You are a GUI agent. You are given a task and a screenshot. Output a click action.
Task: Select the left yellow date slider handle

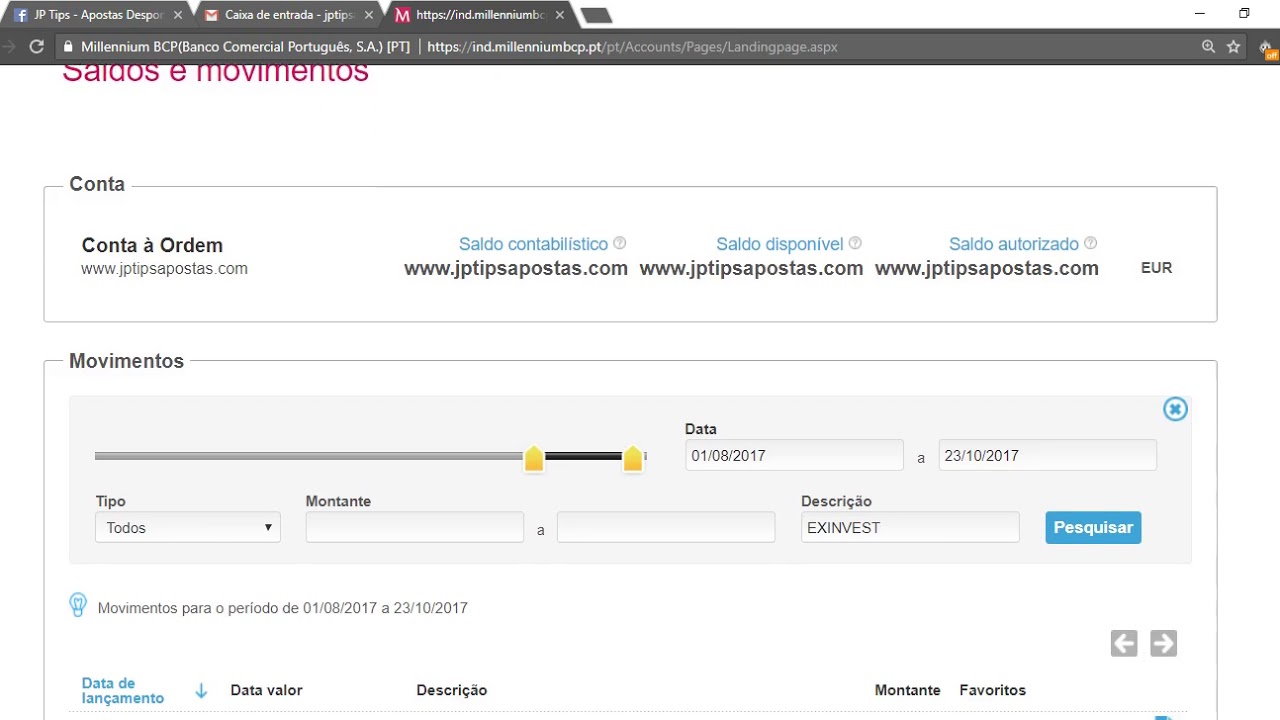[x=534, y=458]
